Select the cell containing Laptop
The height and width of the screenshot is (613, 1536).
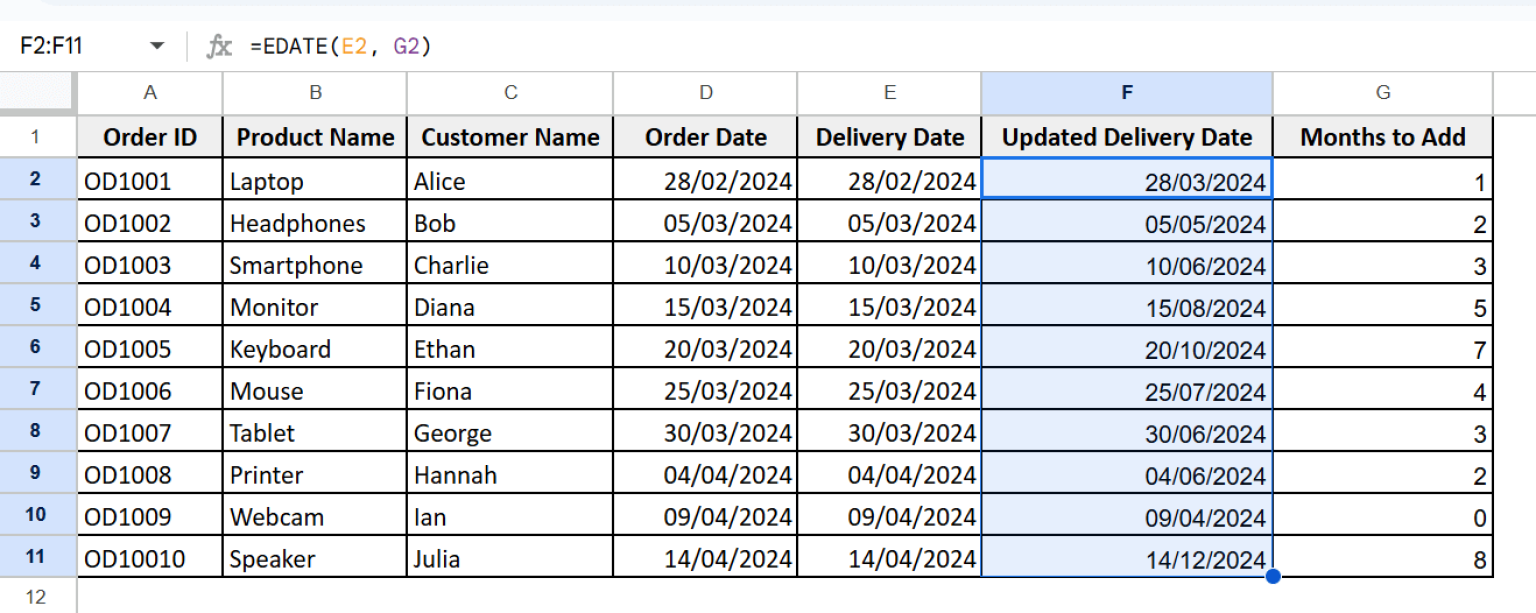314,181
